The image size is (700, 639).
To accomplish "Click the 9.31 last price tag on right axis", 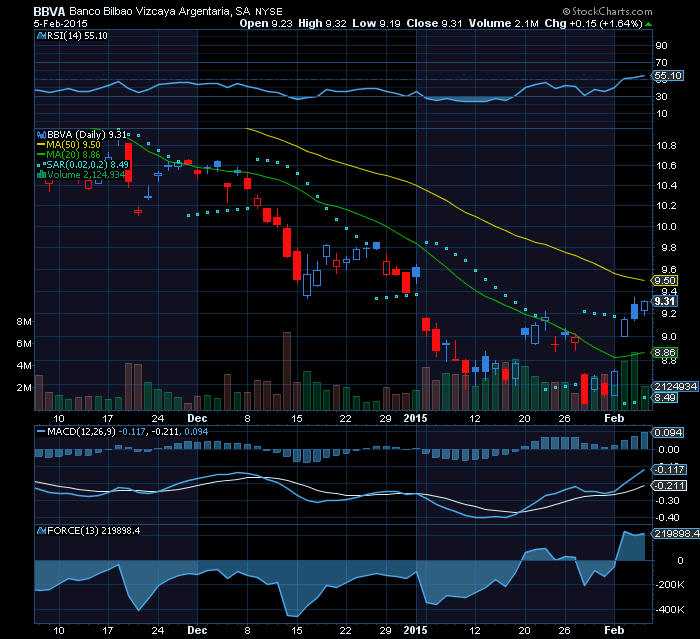I will click(665, 301).
